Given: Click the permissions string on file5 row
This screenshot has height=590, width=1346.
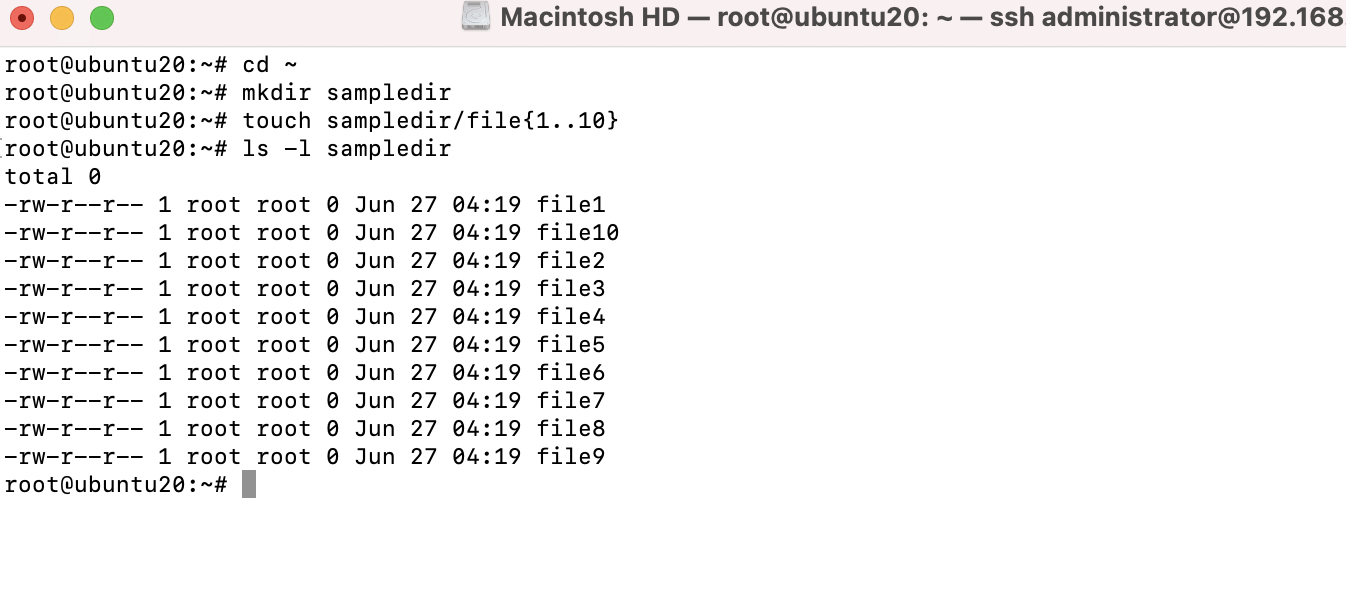Looking at the screenshot, I should point(74,345).
